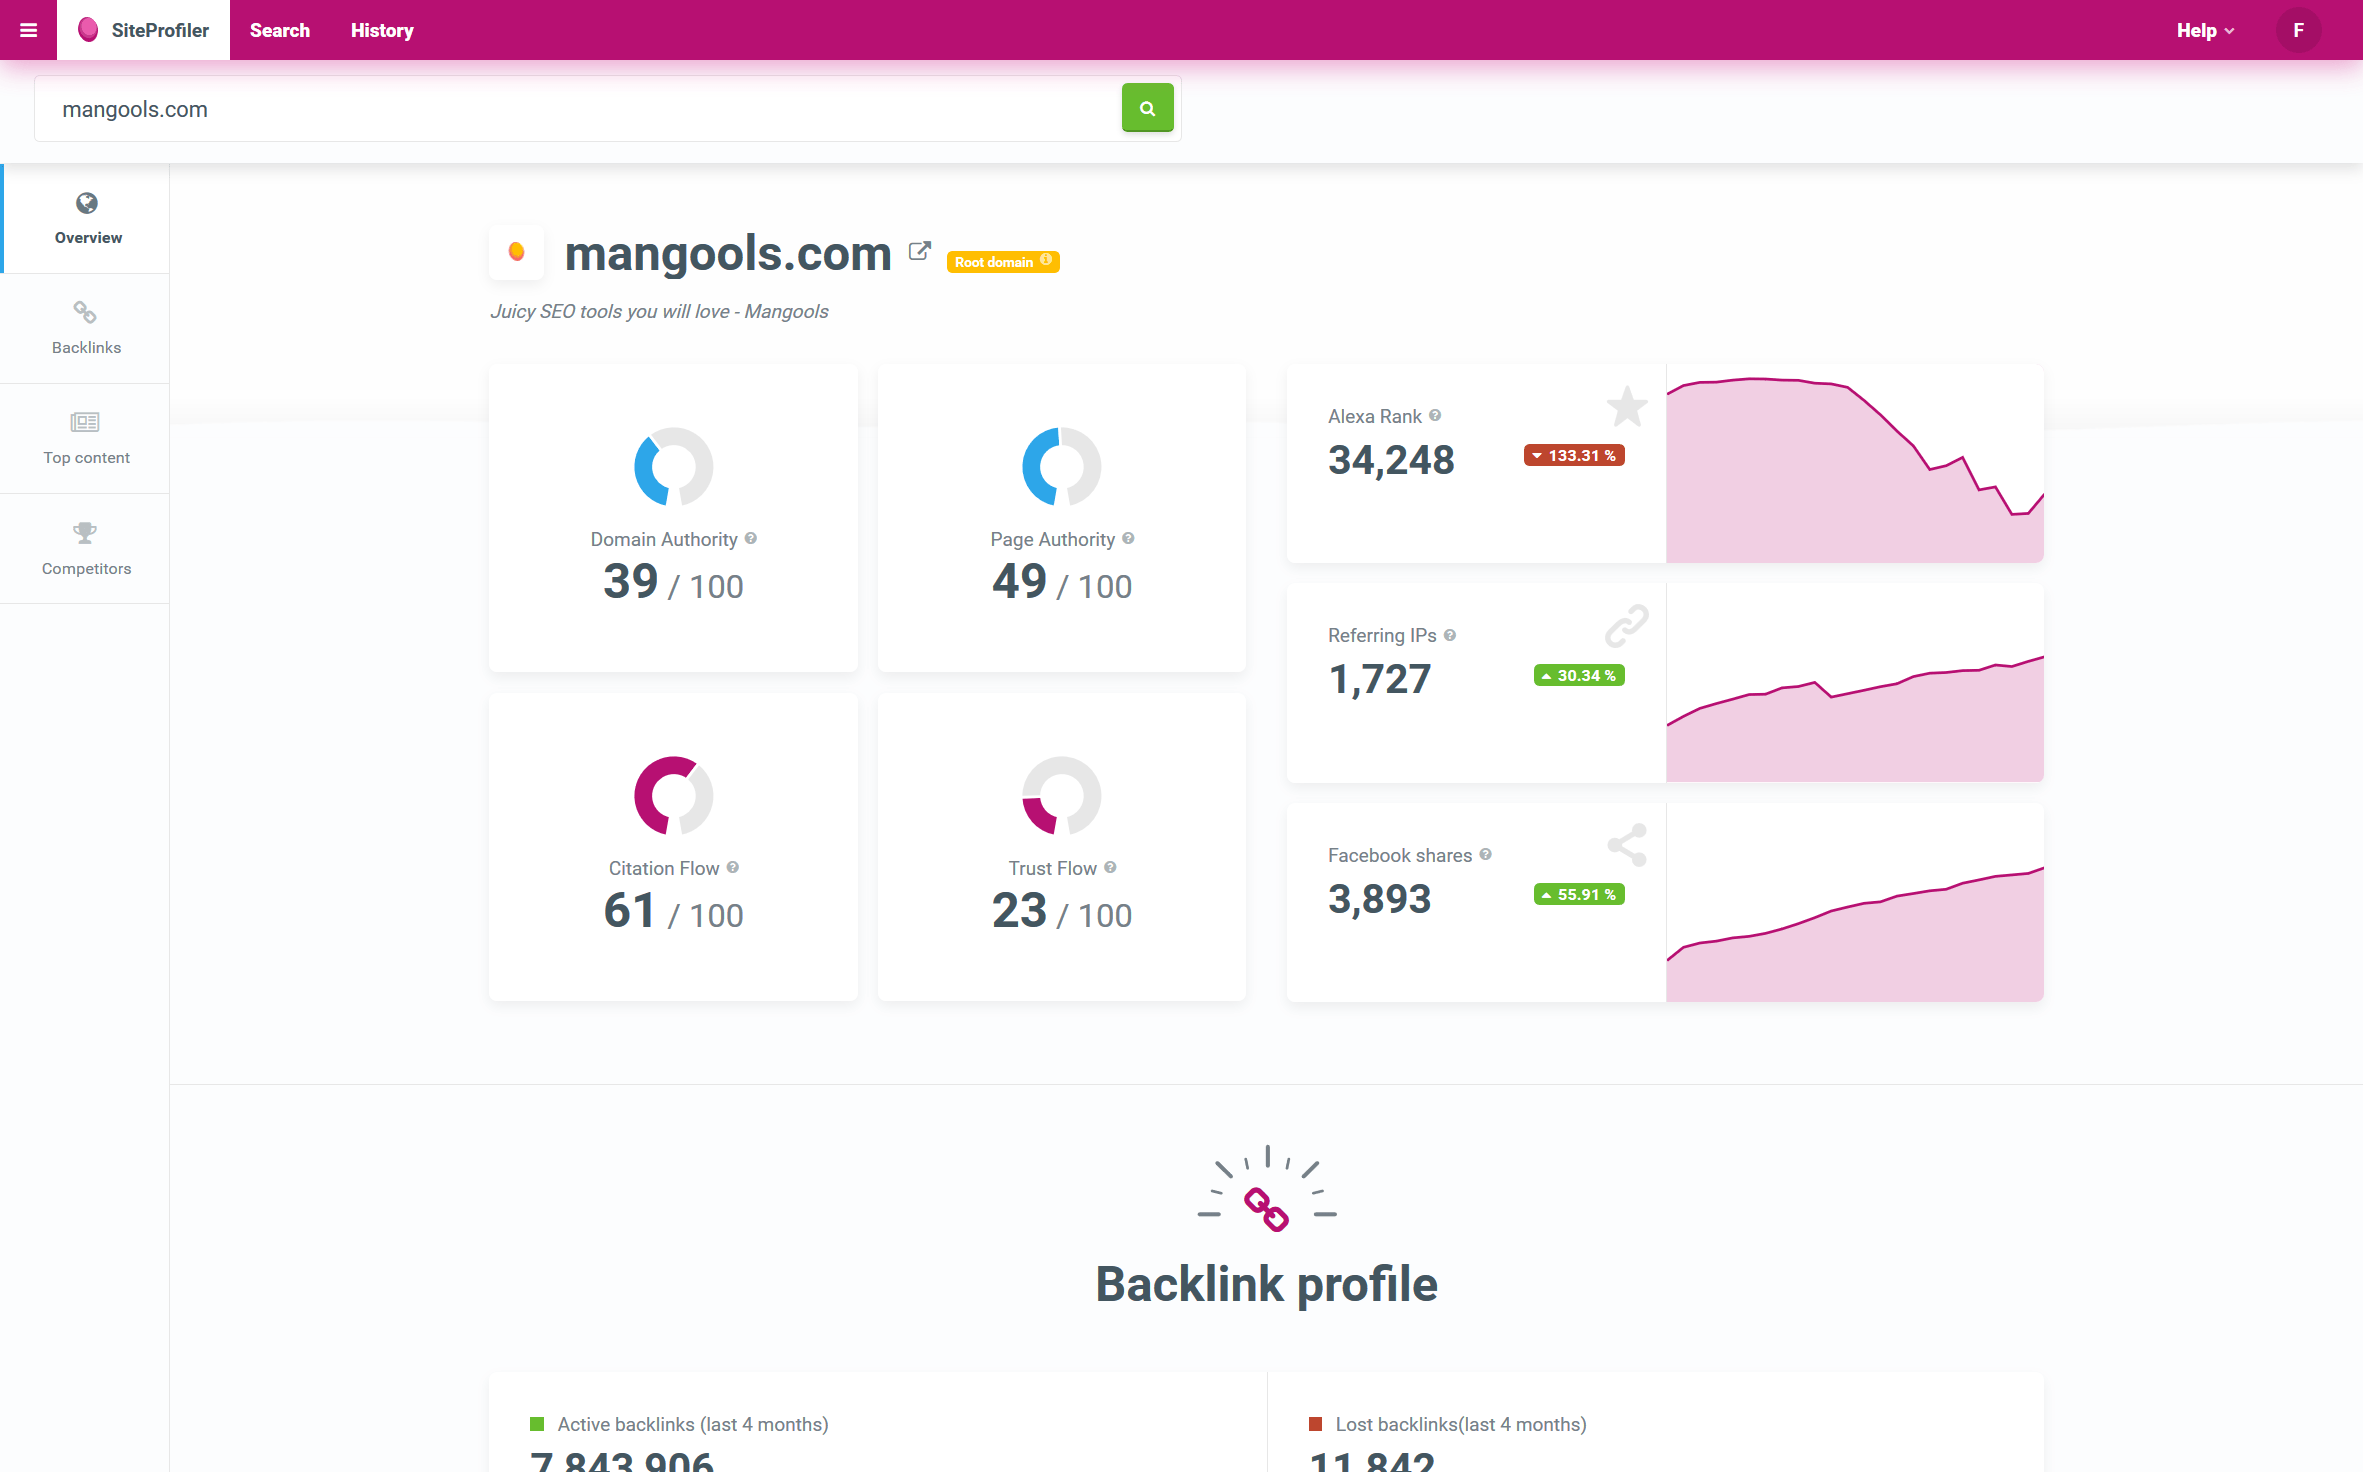Image resolution: width=2363 pixels, height=1472 pixels.
Task: Click the SiteProfiler logo icon
Action: (88, 29)
